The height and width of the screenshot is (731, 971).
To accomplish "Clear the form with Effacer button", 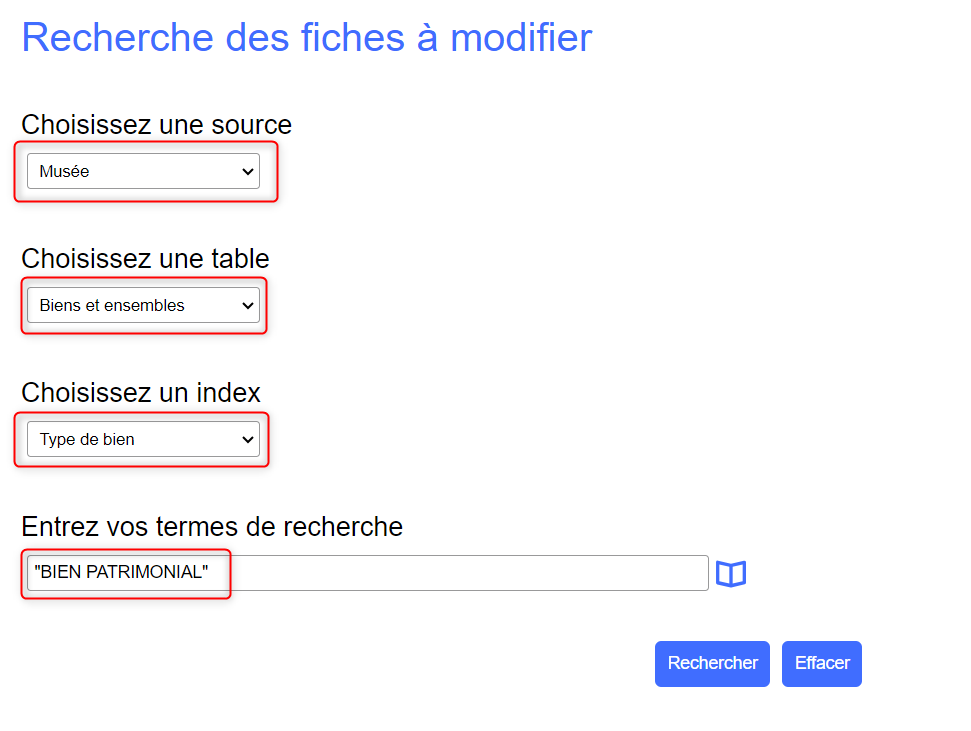I will point(822,663).
